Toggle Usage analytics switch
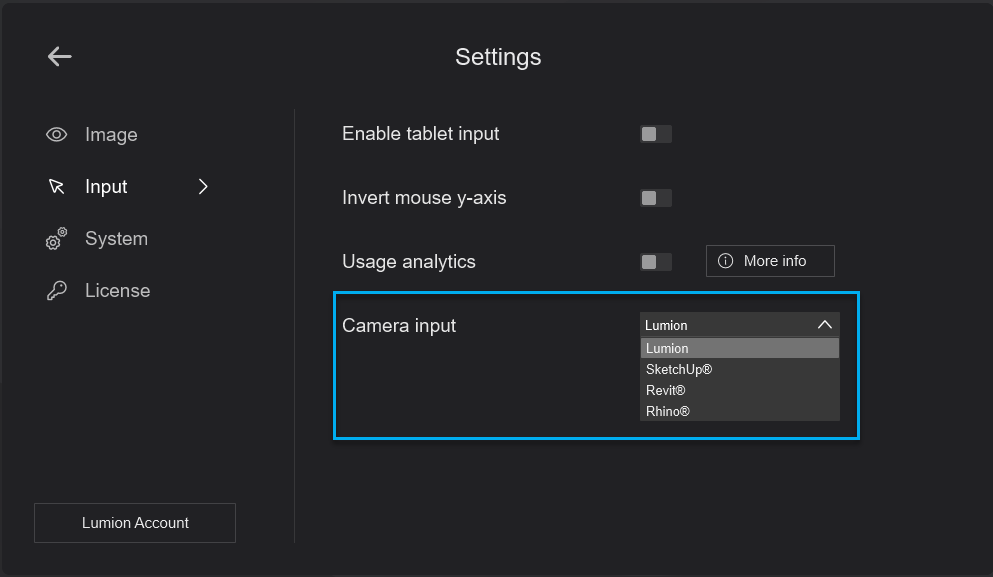The width and height of the screenshot is (993, 577). coord(655,262)
